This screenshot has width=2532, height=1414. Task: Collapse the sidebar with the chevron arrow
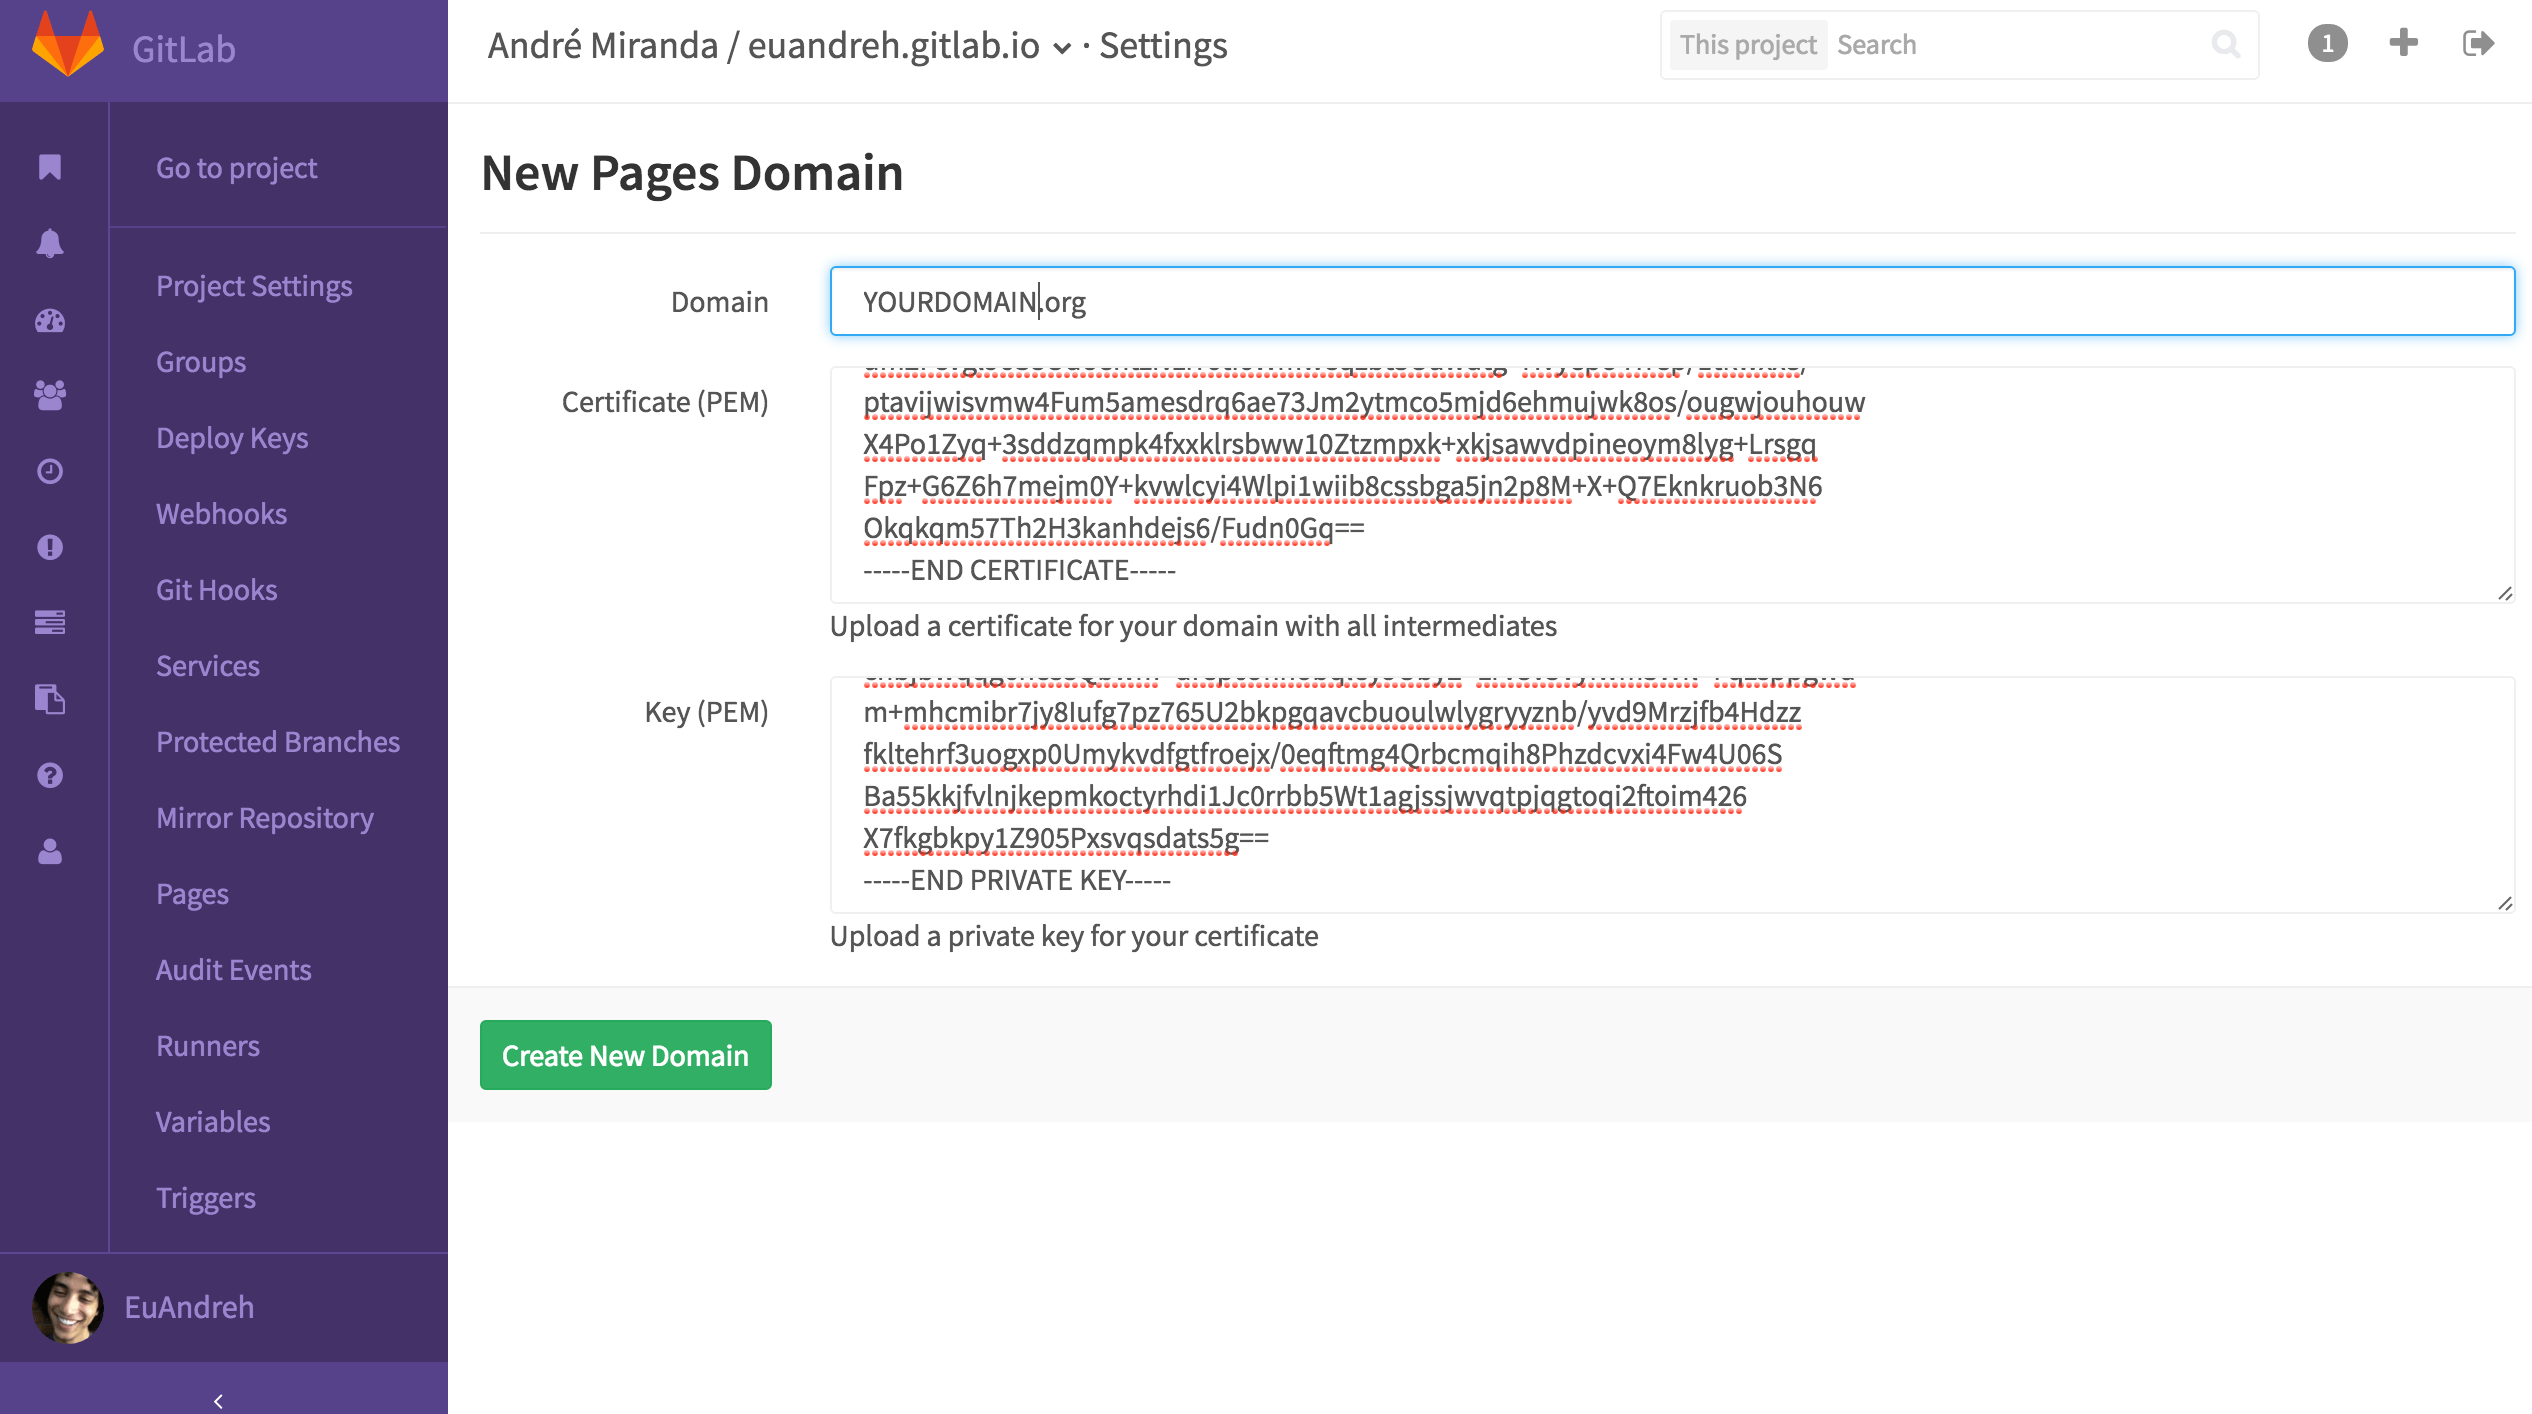point(218,1400)
